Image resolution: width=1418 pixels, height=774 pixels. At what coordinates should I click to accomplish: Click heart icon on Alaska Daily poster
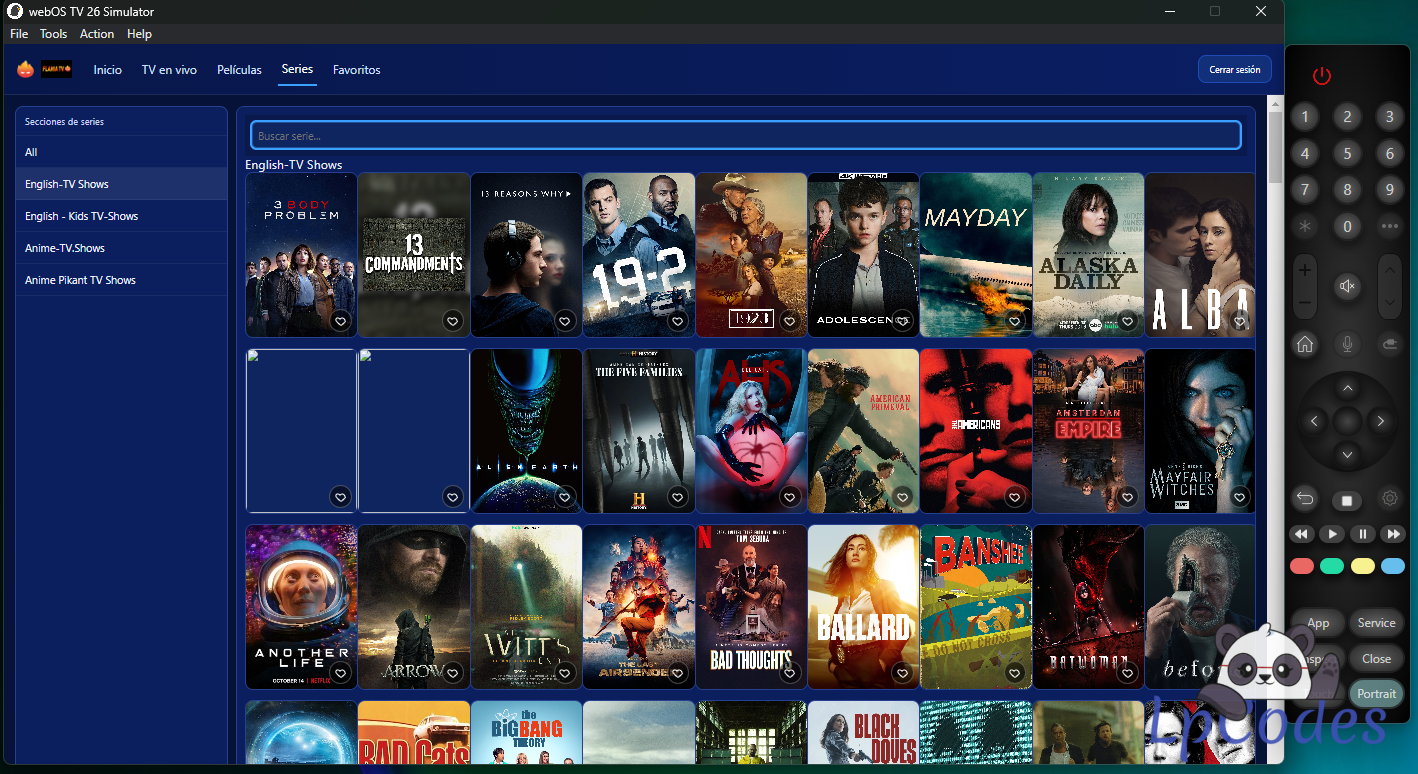tap(1127, 321)
